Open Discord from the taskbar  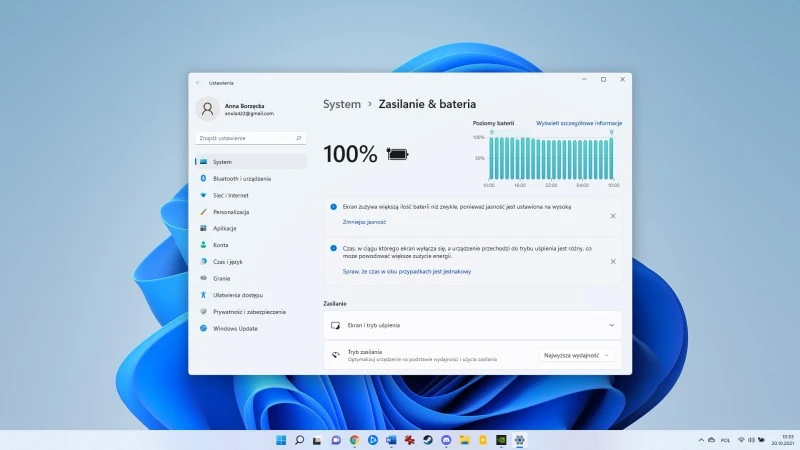click(x=446, y=440)
